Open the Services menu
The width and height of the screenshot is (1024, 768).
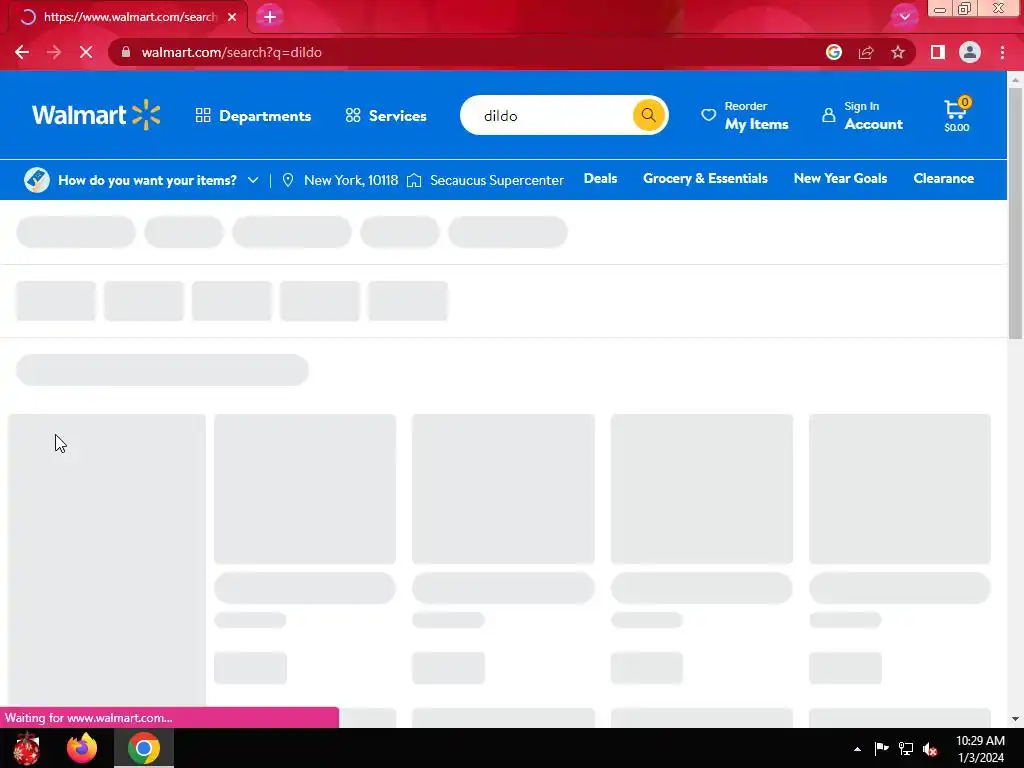point(386,116)
